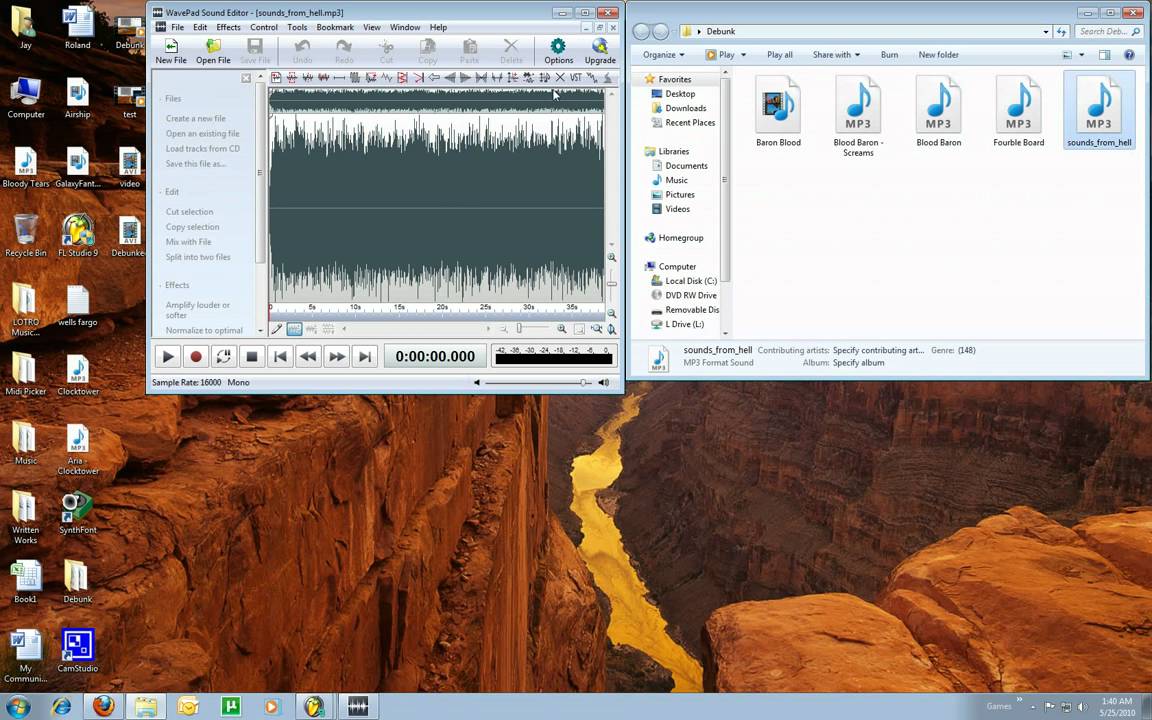
Task: Toggle the loop playback button
Action: [x=223, y=356]
